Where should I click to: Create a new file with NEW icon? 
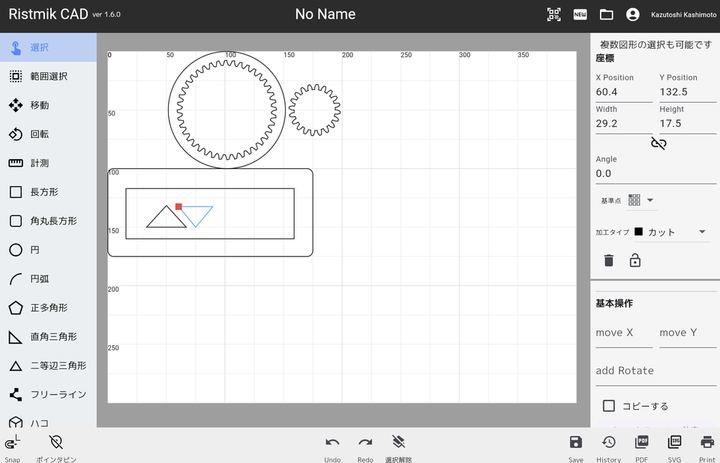pos(580,14)
